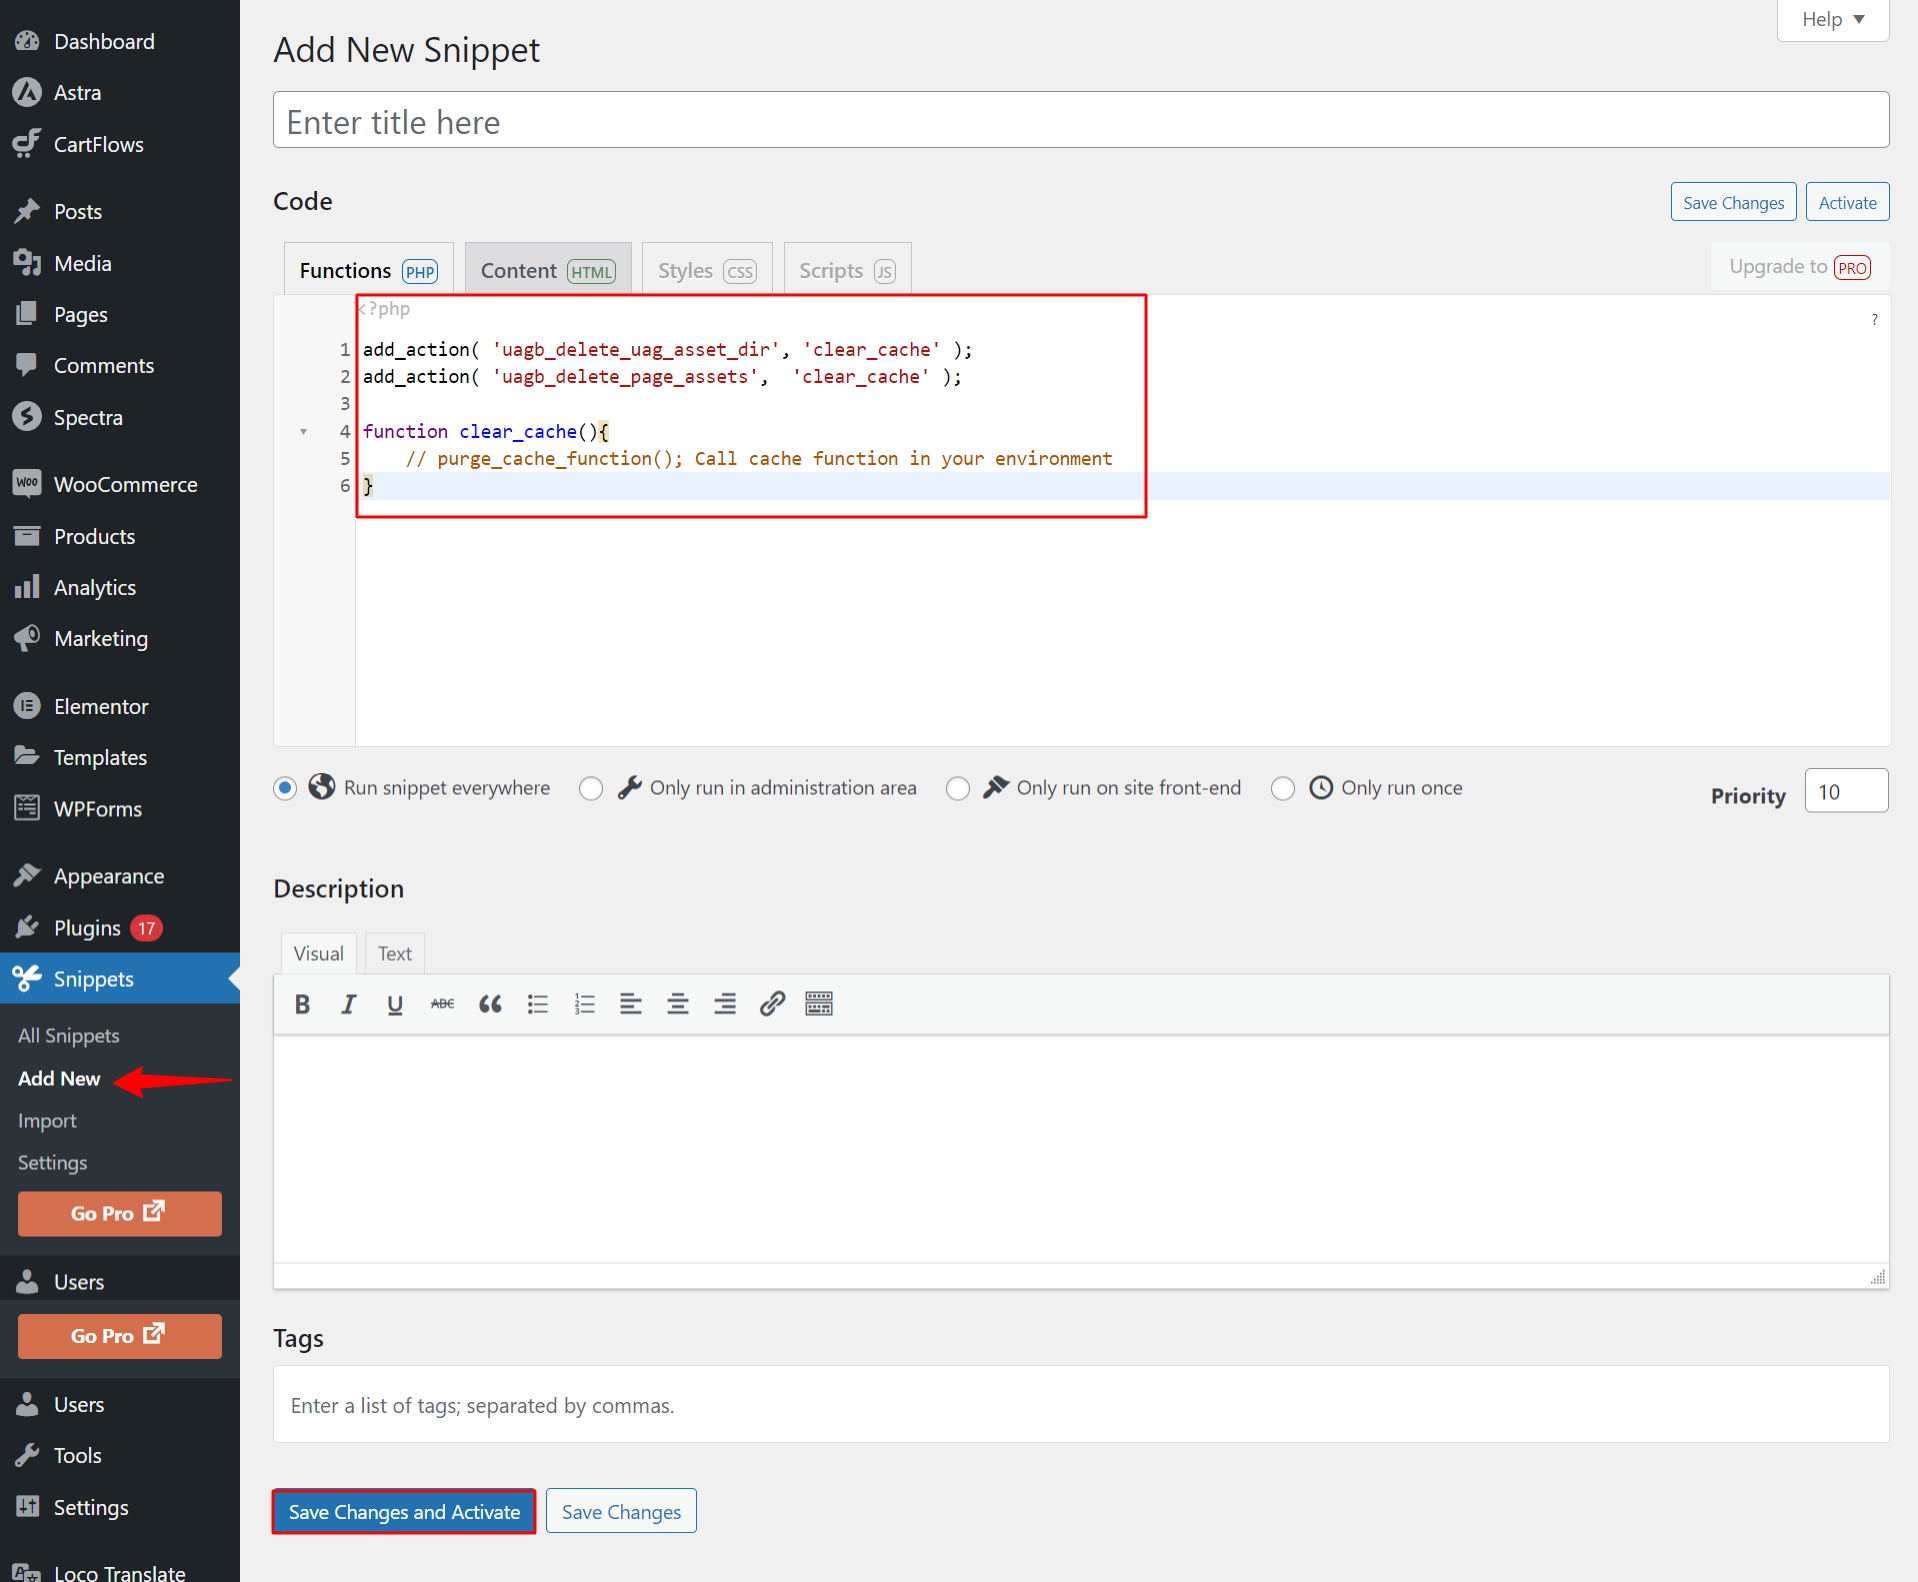Click Save Changes and Activate button

404,1512
